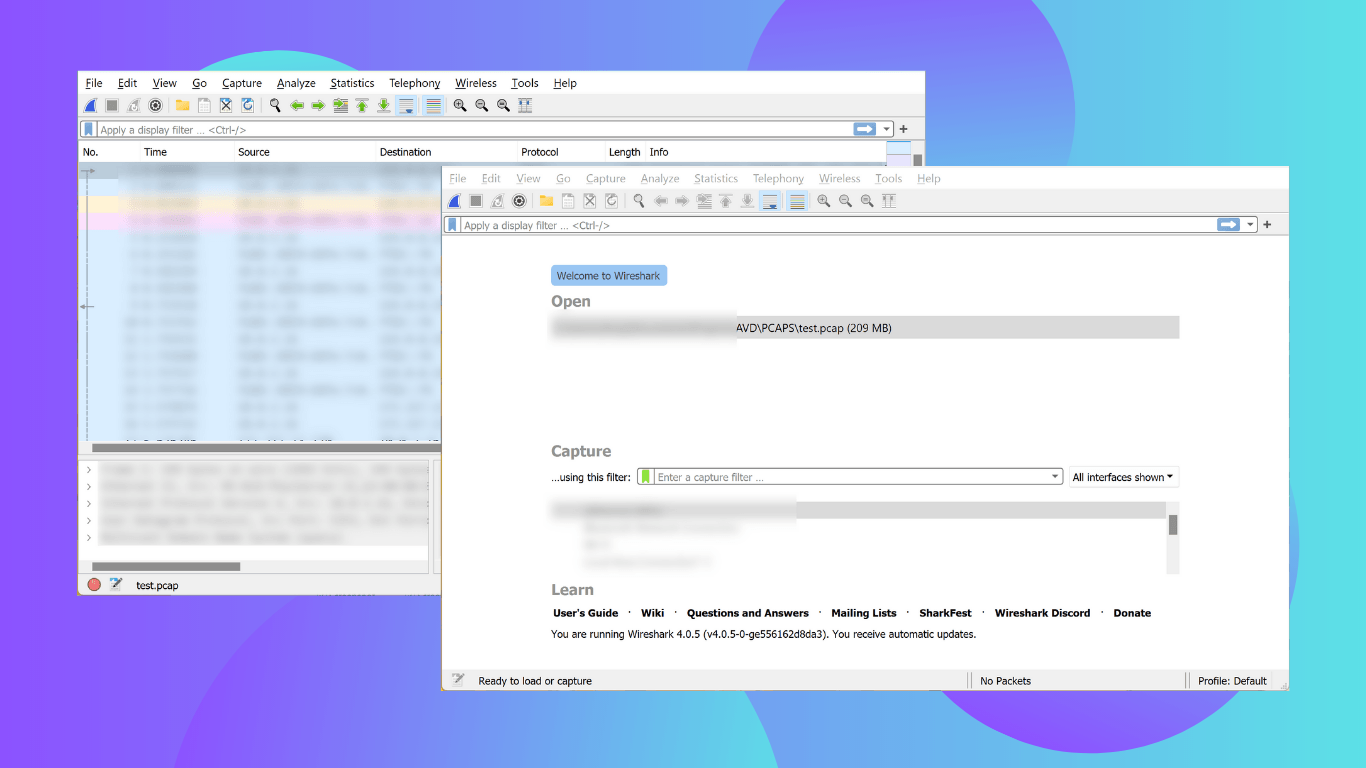Click display filter bookmark in front window
The image size is (1366, 768).
(452, 225)
